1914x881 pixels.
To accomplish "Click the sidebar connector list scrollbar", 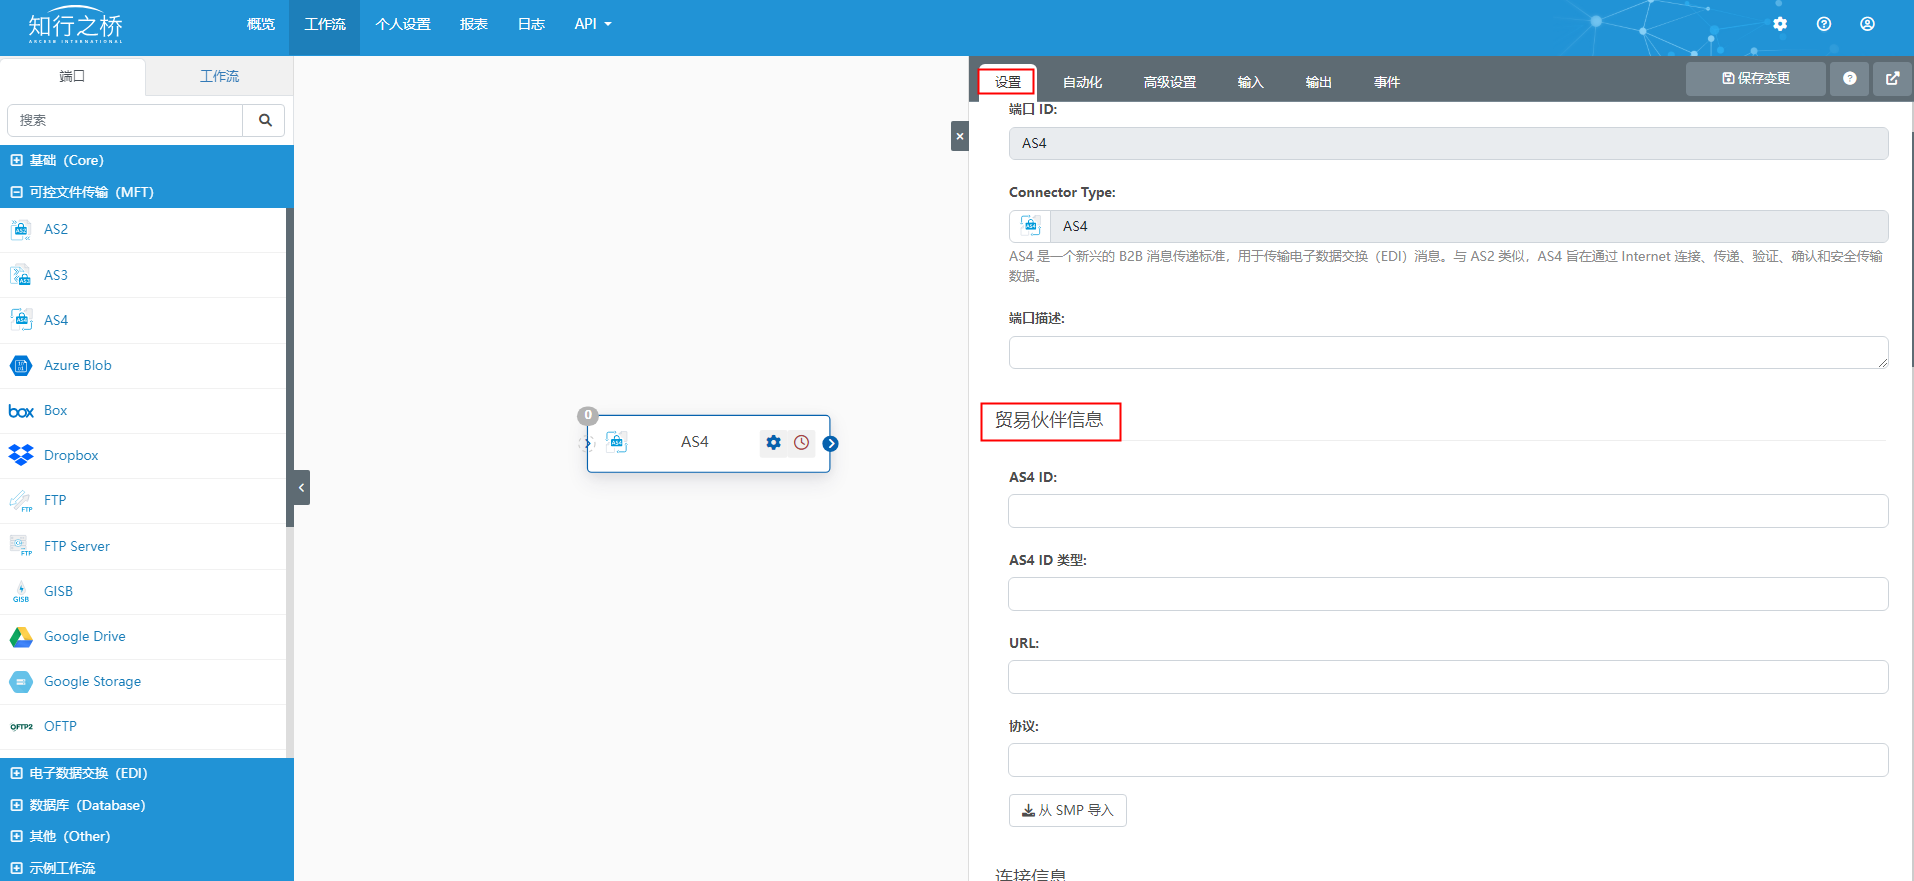I will pos(290,367).
